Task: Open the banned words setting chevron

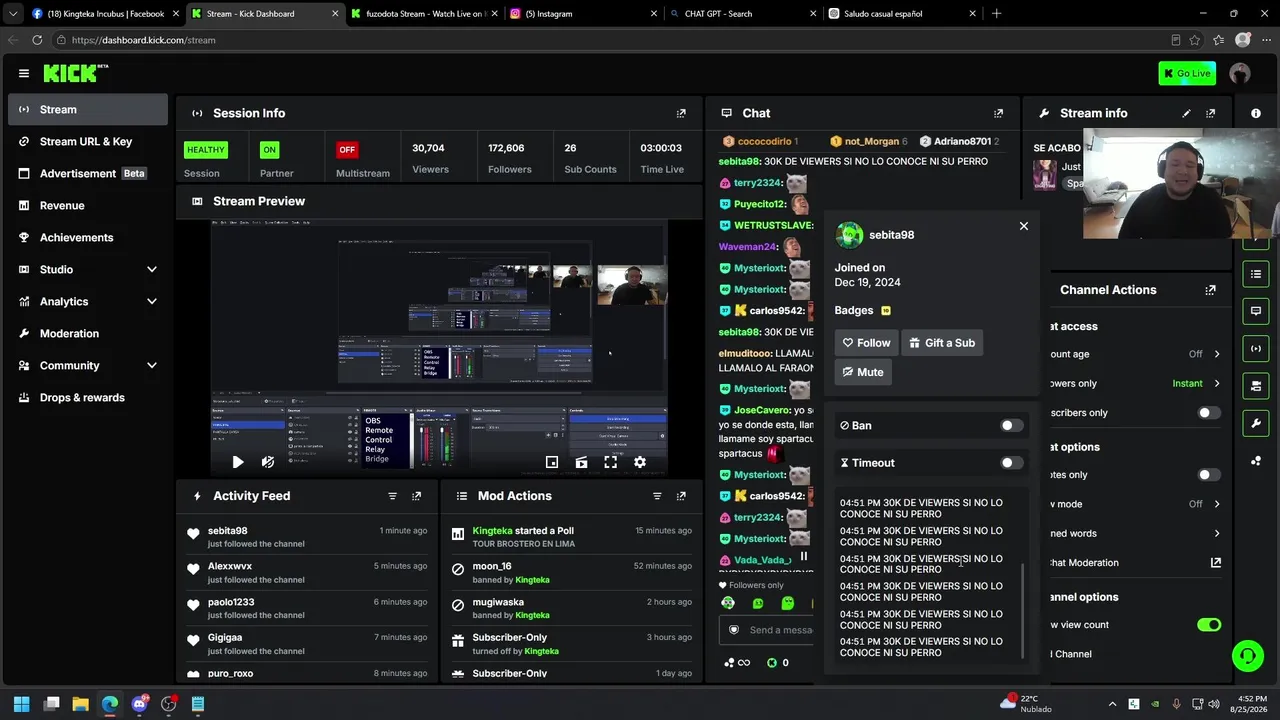Action: pyautogui.click(x=1217, y=534)
